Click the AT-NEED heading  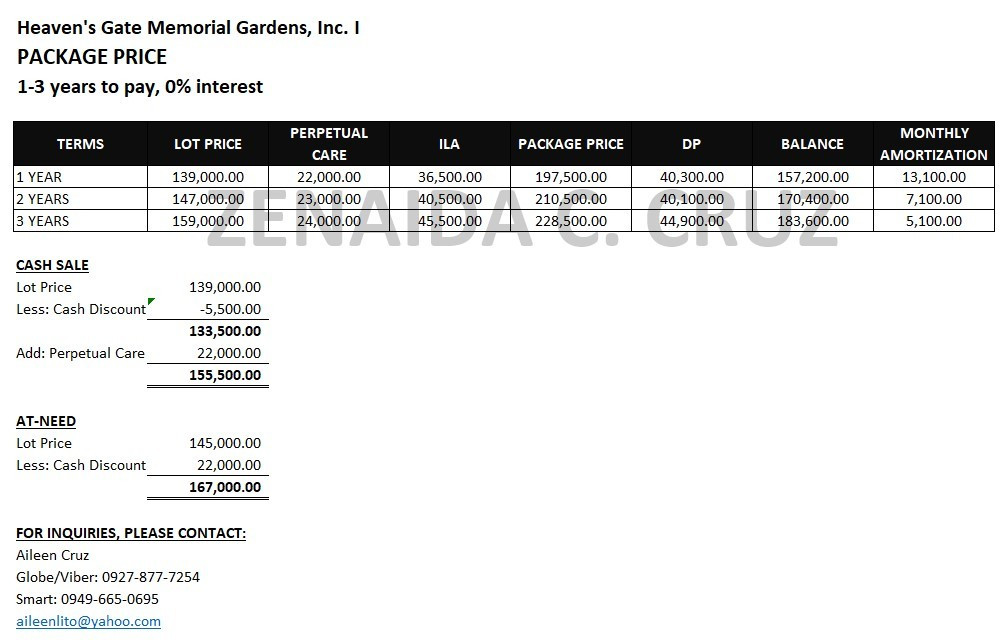[x=46, y=421]
